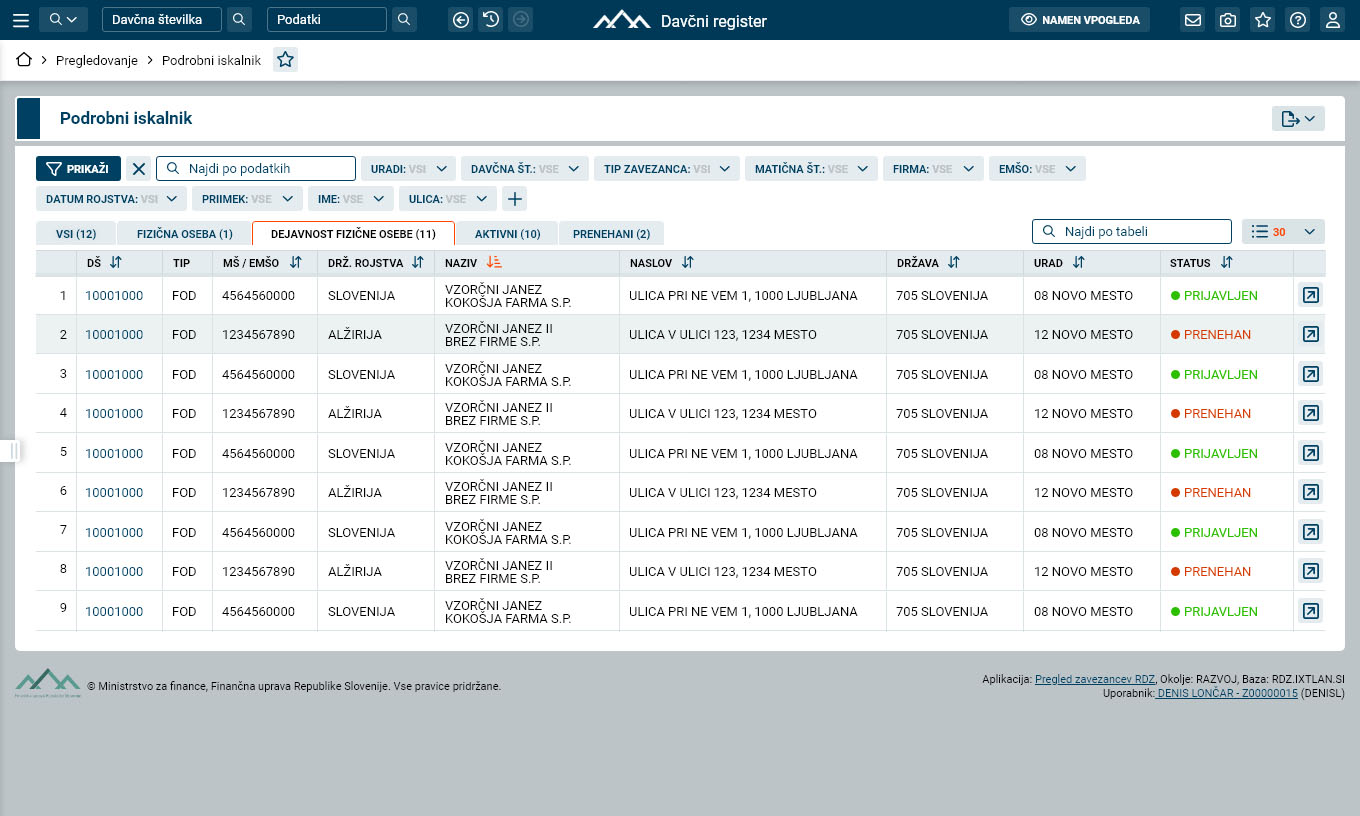Switch to the Aktivni (10) tab

[507, 234]
